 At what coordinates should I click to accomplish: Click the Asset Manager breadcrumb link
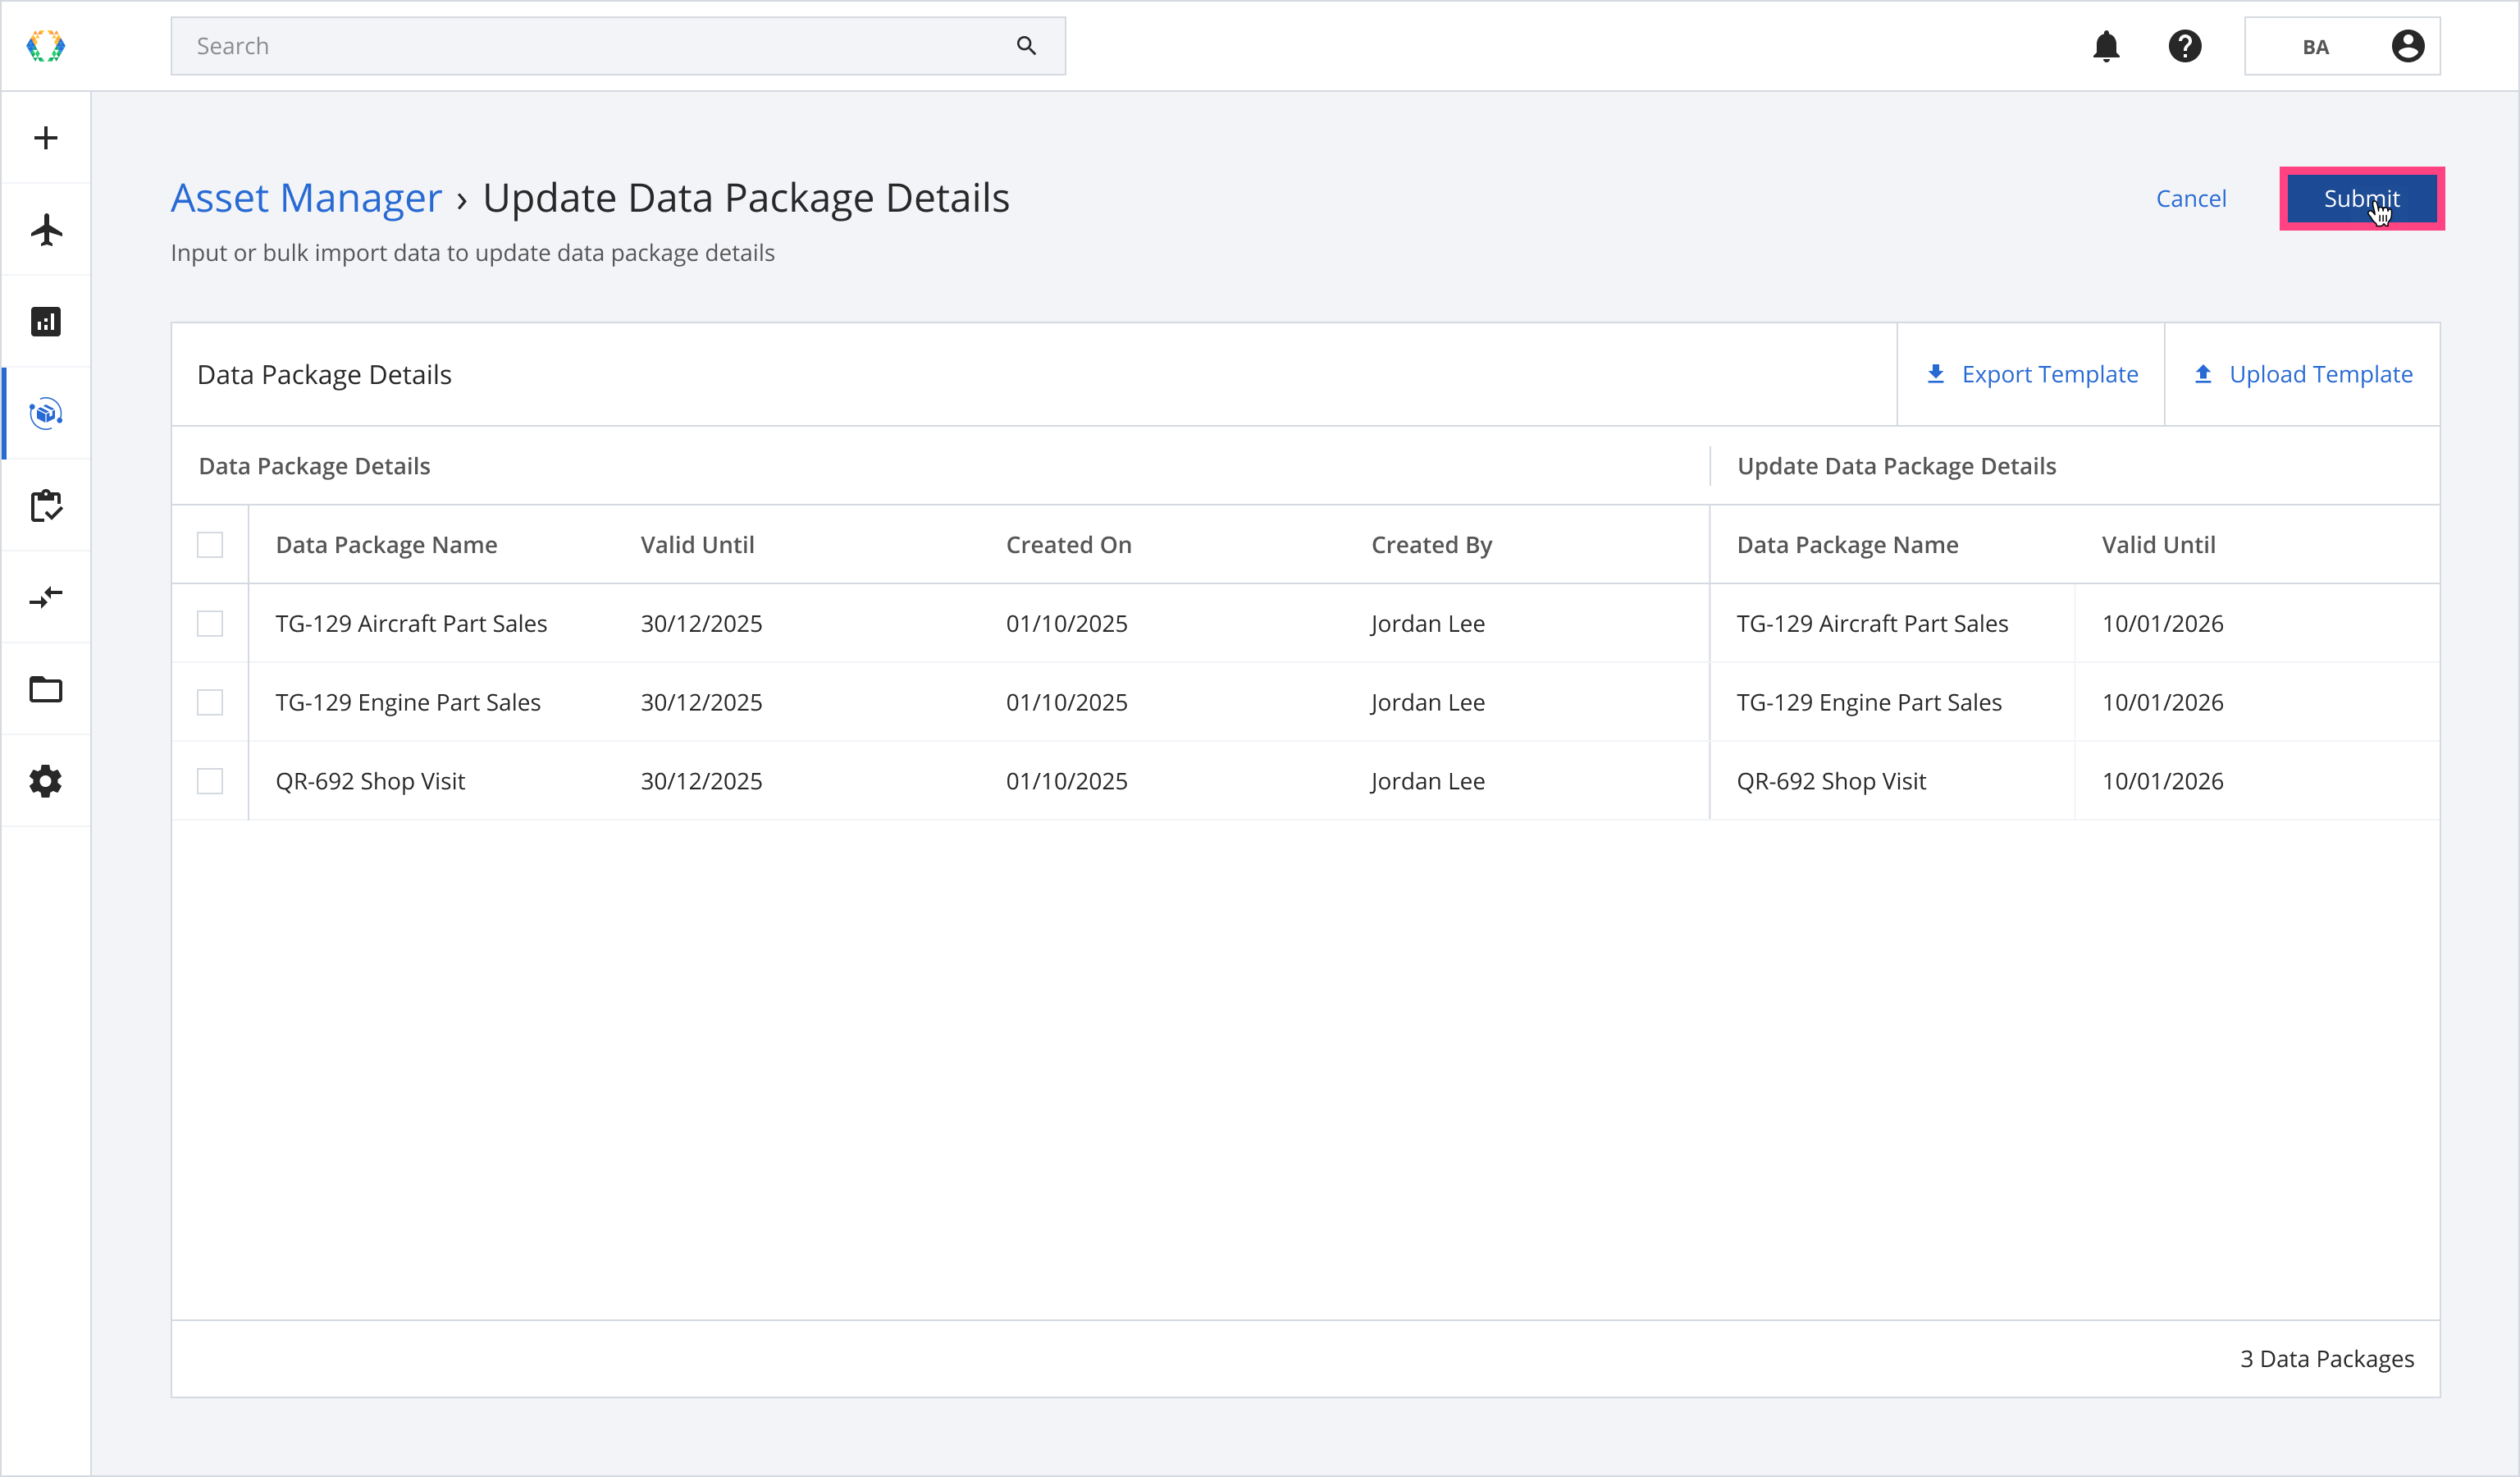point(306,198)
